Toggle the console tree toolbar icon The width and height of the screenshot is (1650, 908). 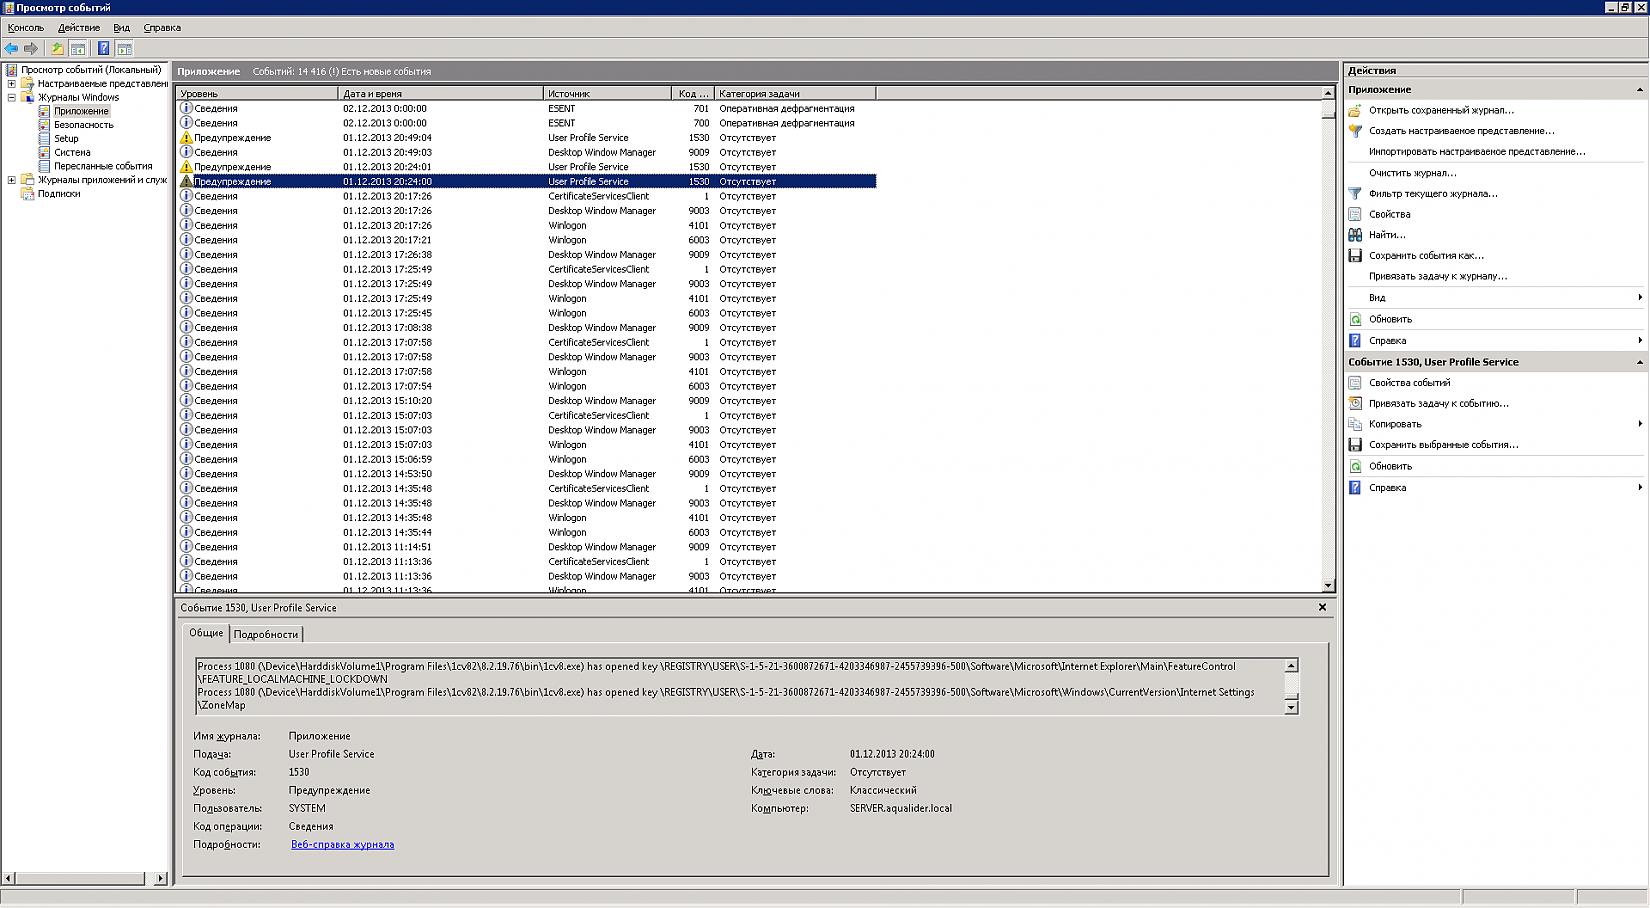[77, 48]
